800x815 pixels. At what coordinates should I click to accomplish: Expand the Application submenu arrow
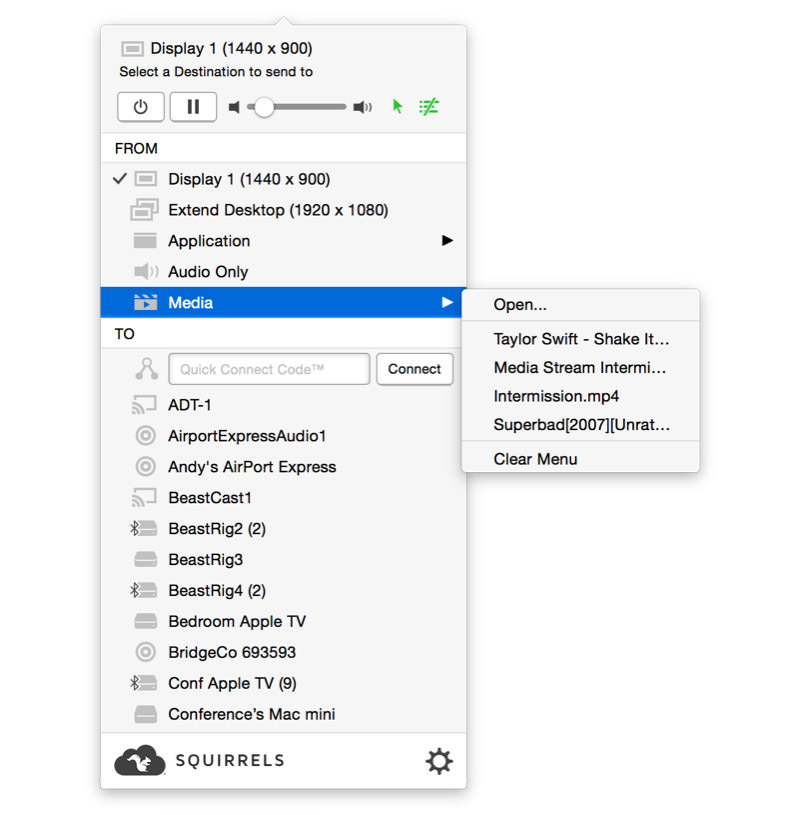click(x=447, y=241)
